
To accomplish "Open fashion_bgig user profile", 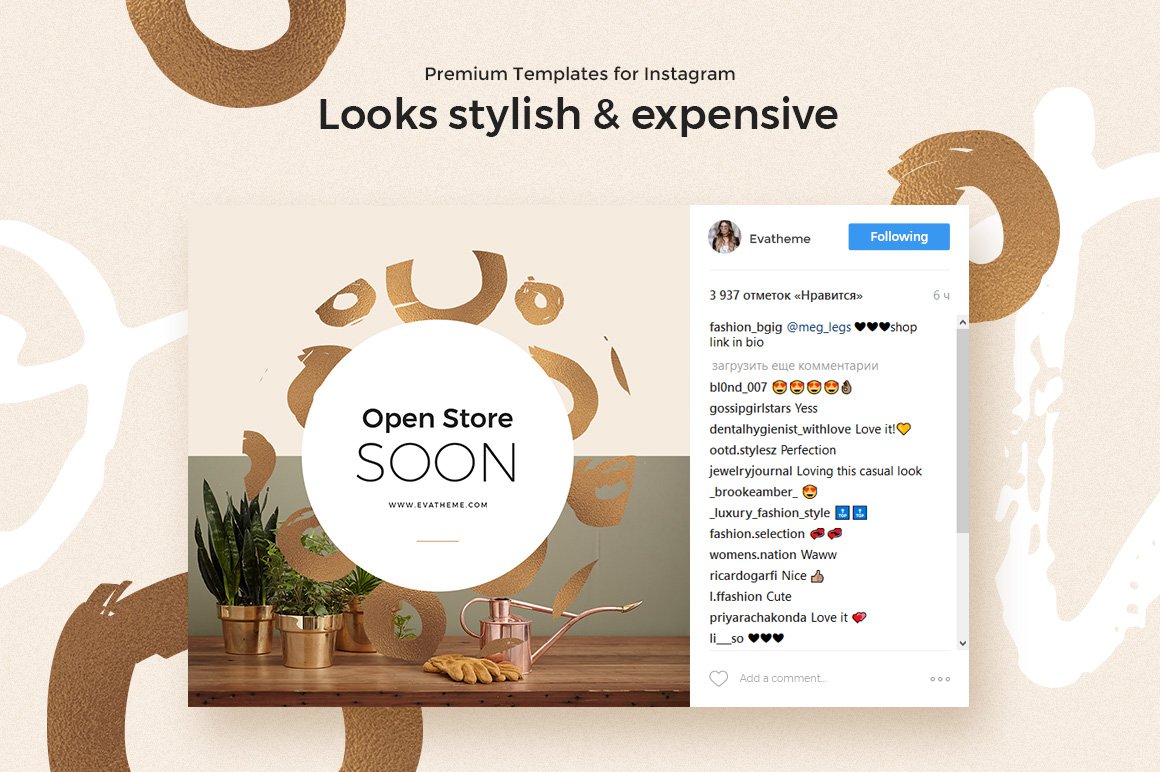I will click(x=745, y=327).
